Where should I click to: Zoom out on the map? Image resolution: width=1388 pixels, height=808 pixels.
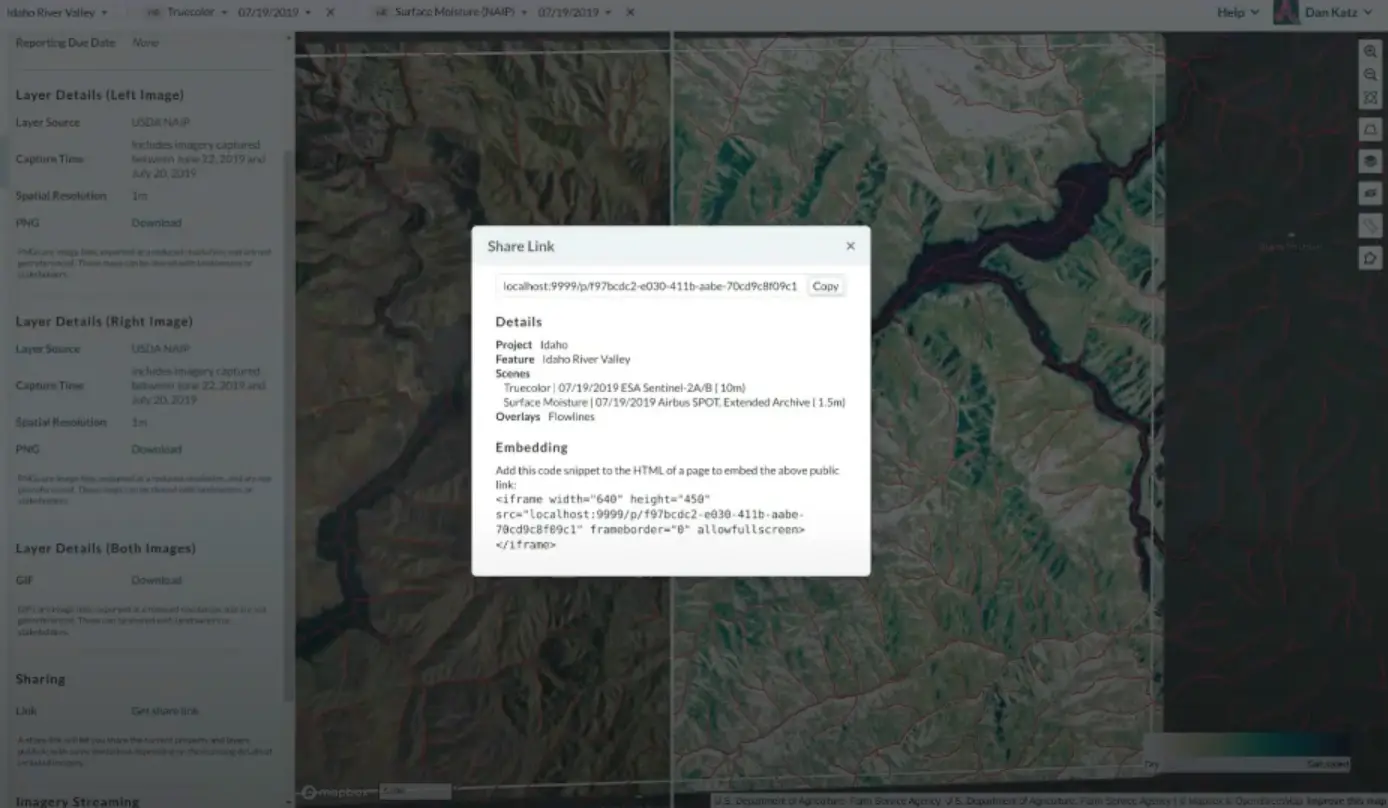click(1370, 75)
